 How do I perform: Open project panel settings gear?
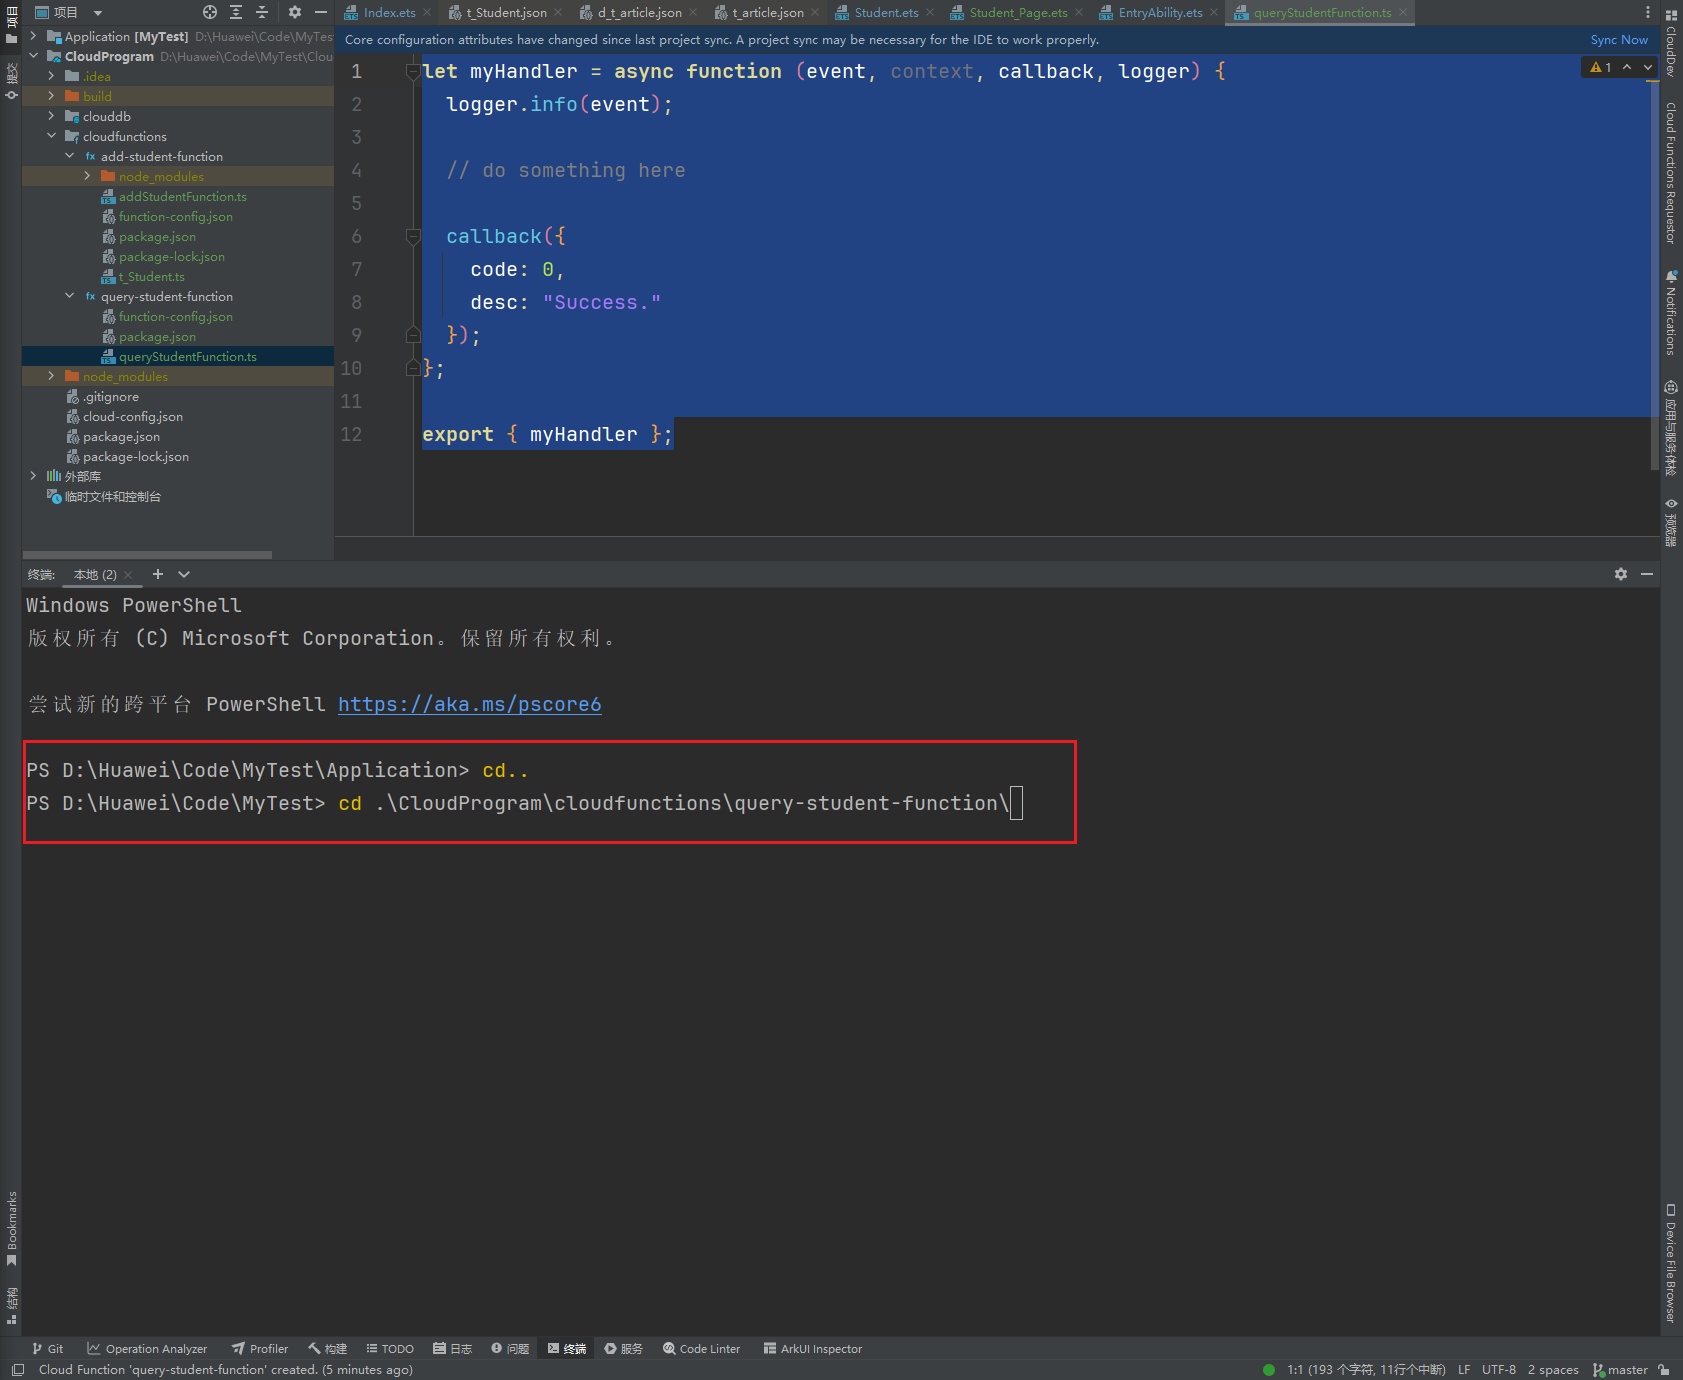(295, 12)
